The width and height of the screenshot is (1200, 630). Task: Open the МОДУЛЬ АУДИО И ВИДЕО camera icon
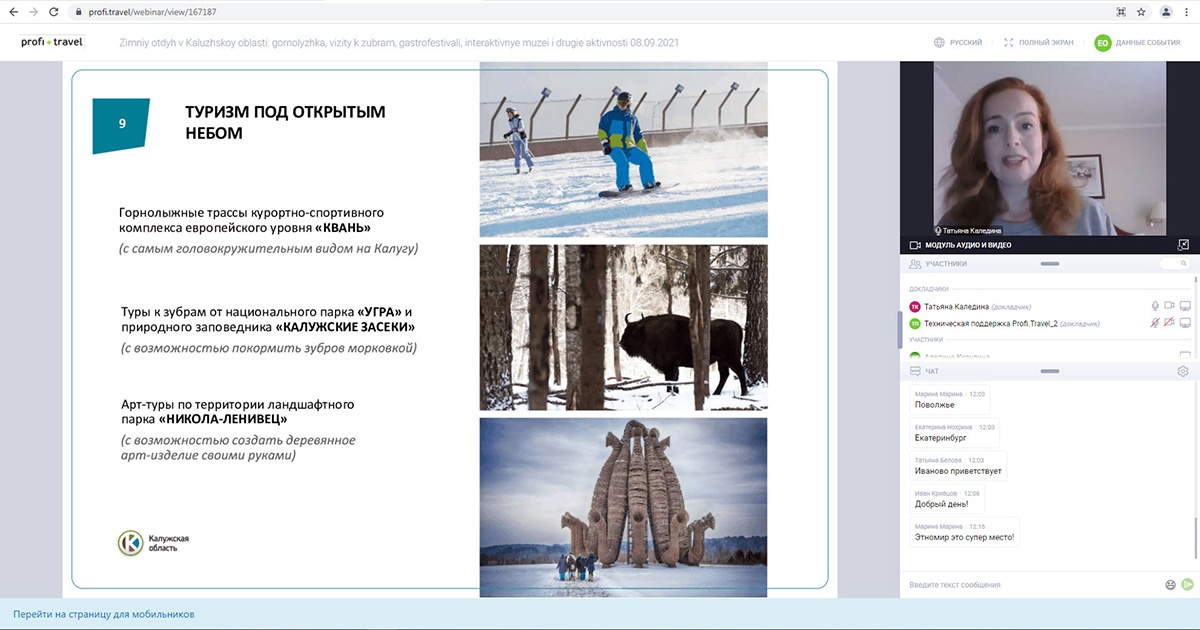914,245
